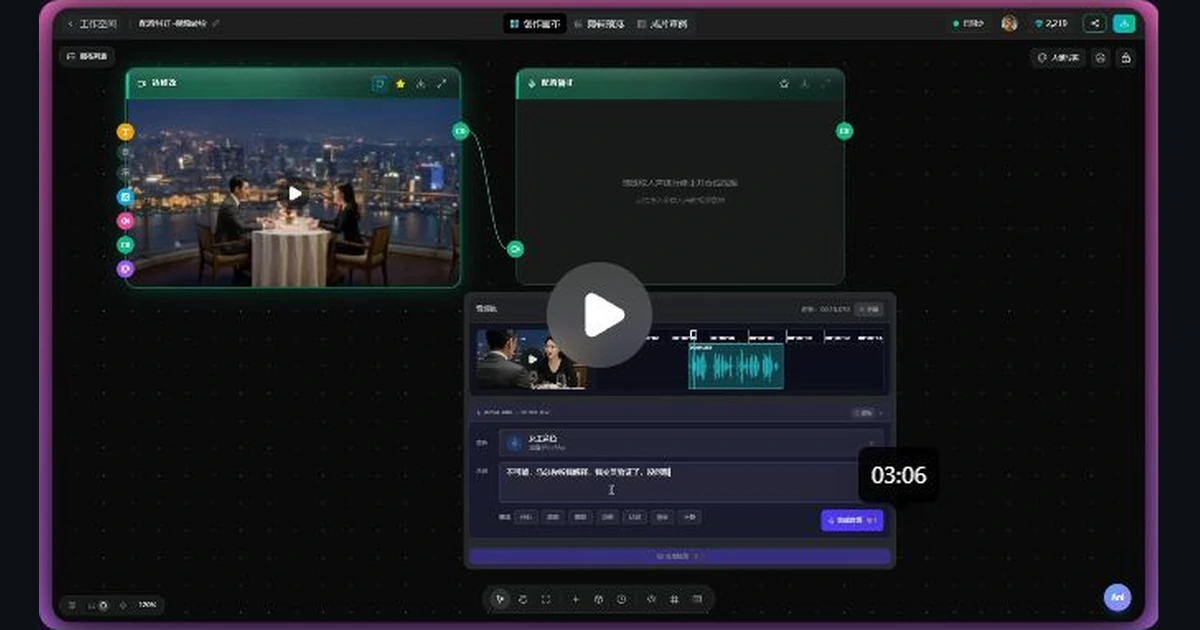Click the pink circle on node sidebar

125,221
